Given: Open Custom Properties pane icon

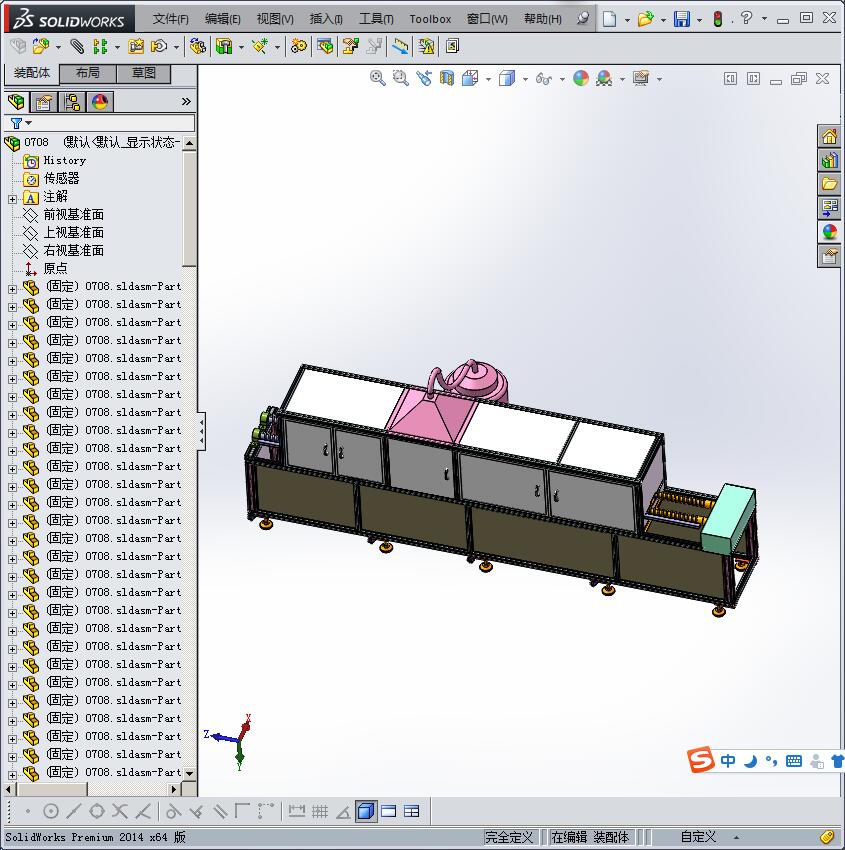Looking at the screenshot, I should click(x=829, y=255).
